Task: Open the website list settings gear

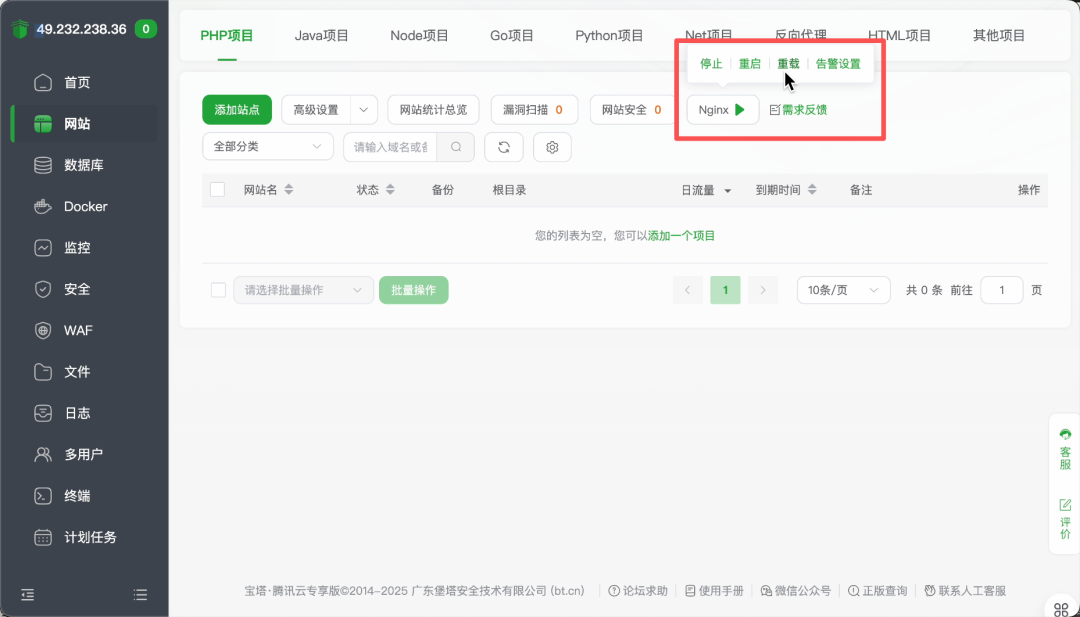Action: coord(552,146)
